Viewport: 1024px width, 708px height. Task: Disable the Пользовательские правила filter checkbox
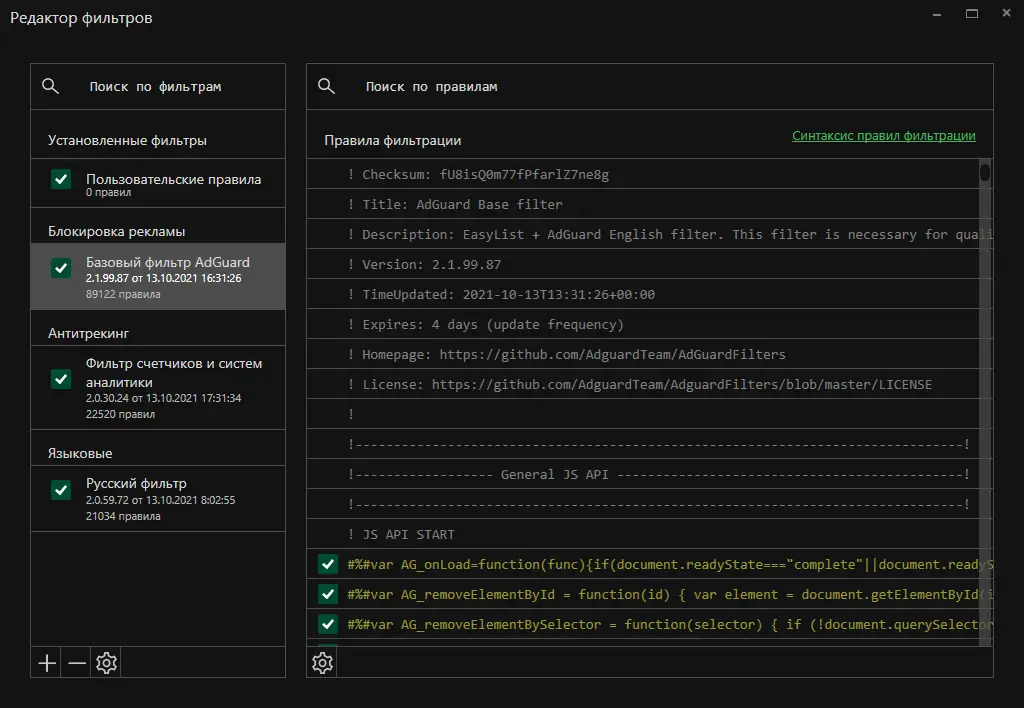click(61, 179)
